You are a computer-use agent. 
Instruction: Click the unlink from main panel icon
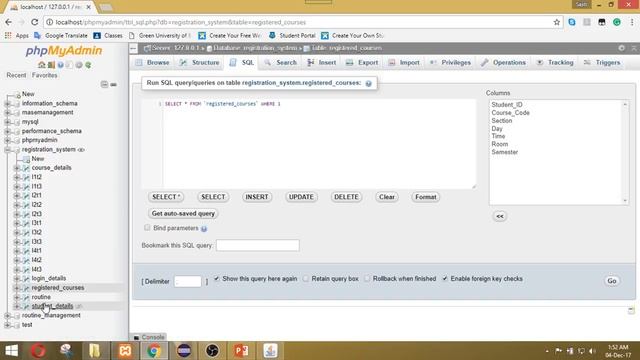tap(113, 84)
